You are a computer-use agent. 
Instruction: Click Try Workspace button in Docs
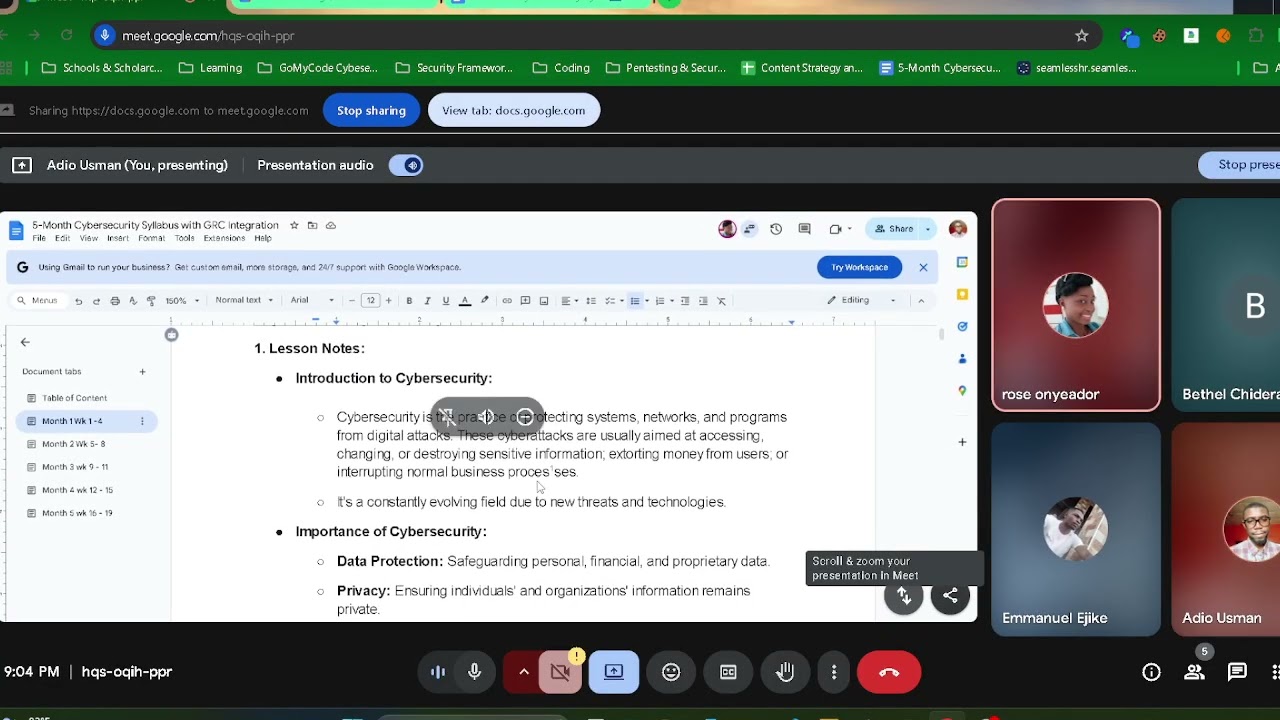859,267
